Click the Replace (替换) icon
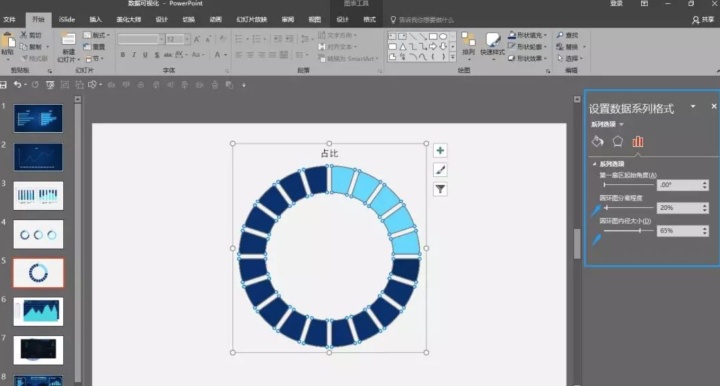The image size is (720, 386). [560, 47]
